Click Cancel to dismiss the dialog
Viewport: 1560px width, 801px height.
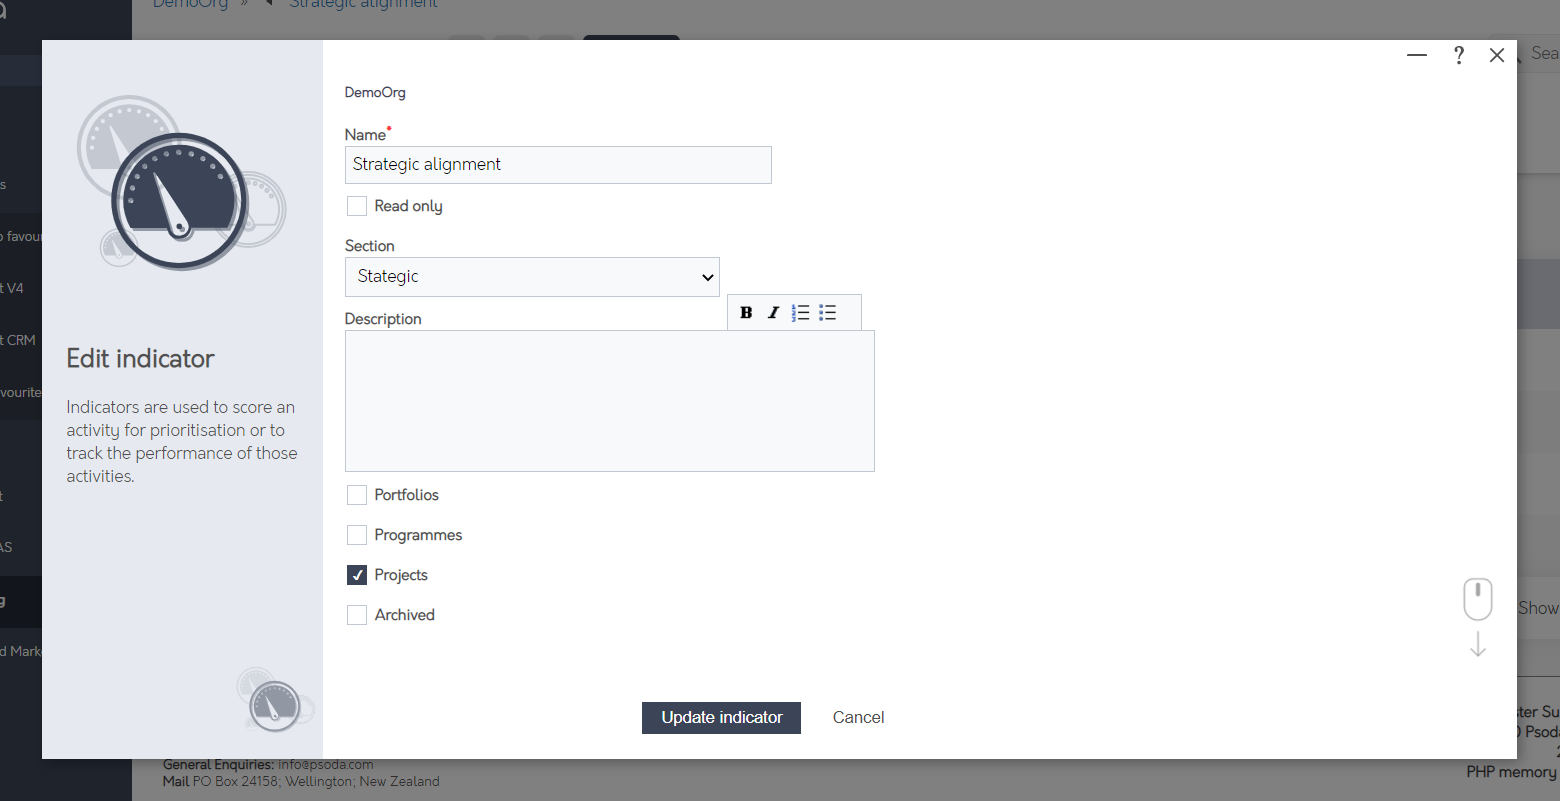point(858,717)
